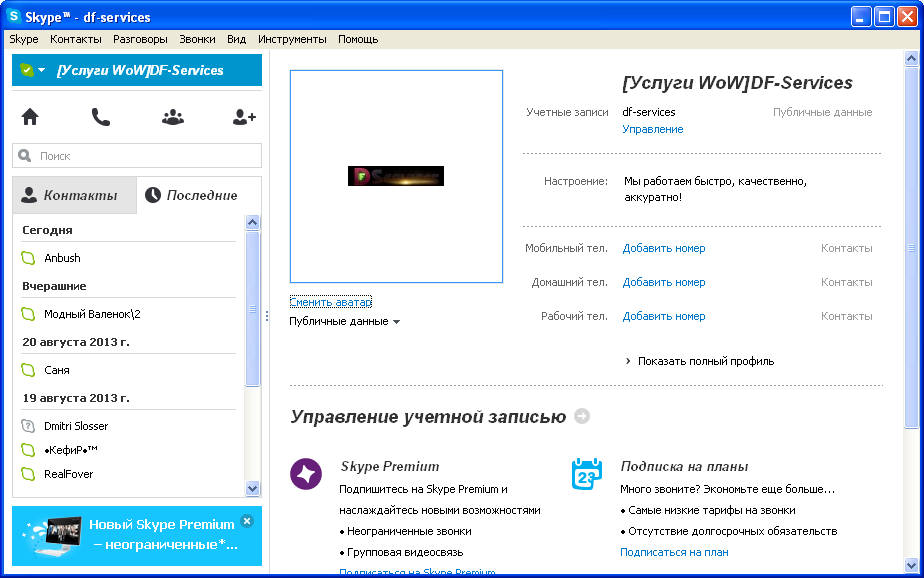Viewport: 924px width, 578px height.
Task: Click the Skype Premium purple star icon
Action: click(x=306, y=474)
